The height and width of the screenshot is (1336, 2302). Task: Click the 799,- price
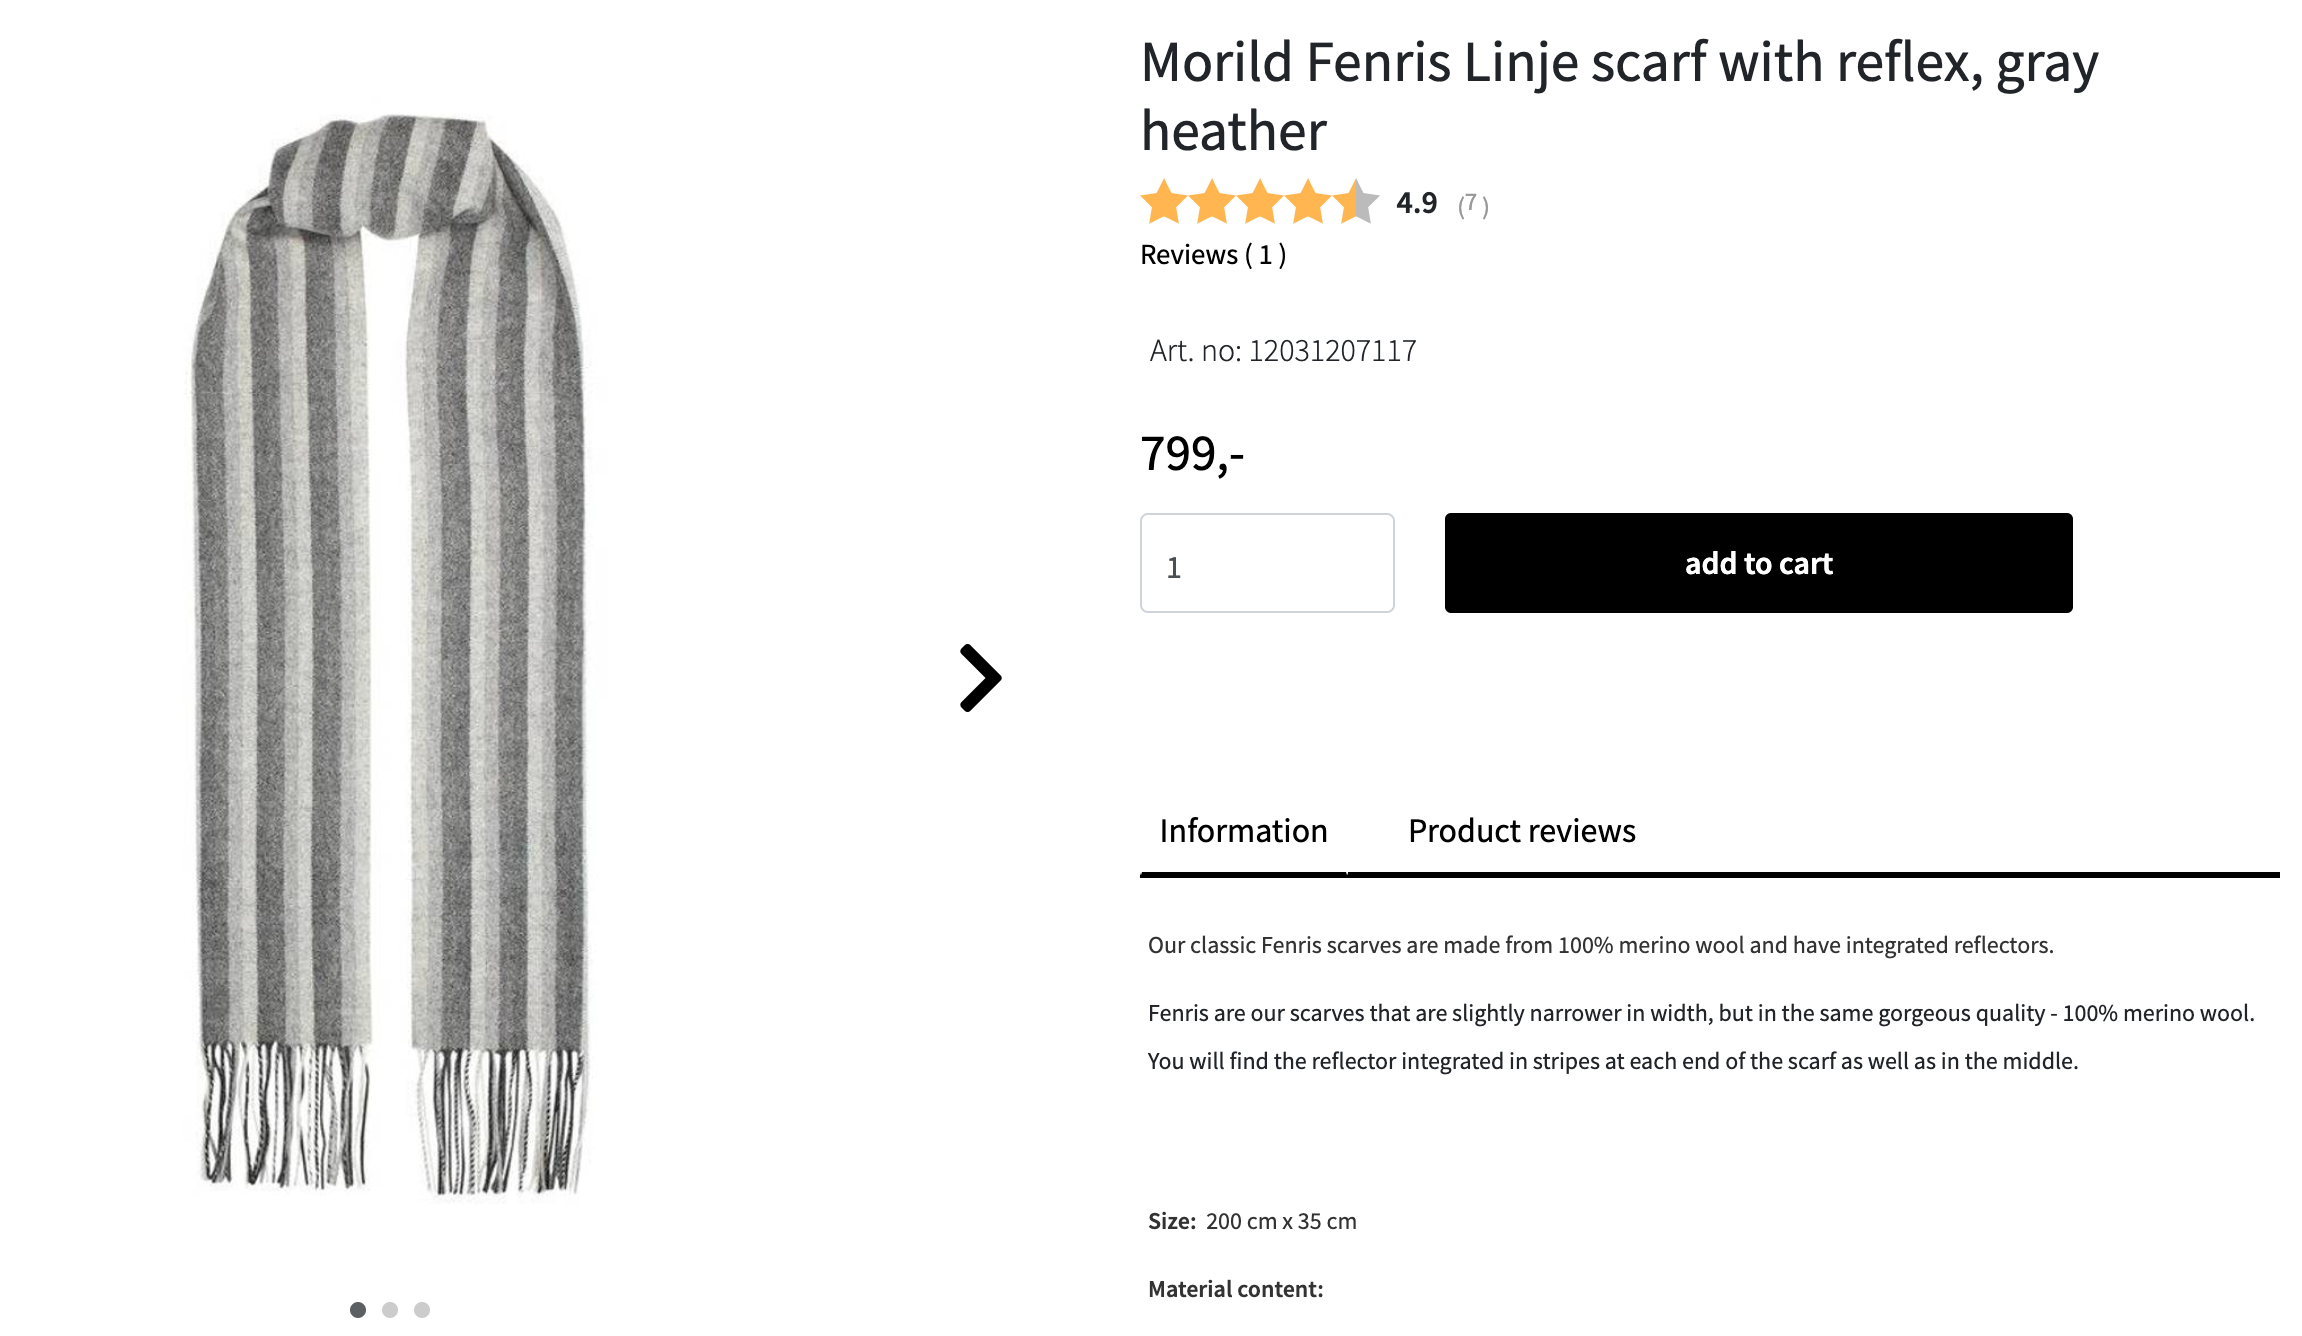click(x=1192, y=454)
